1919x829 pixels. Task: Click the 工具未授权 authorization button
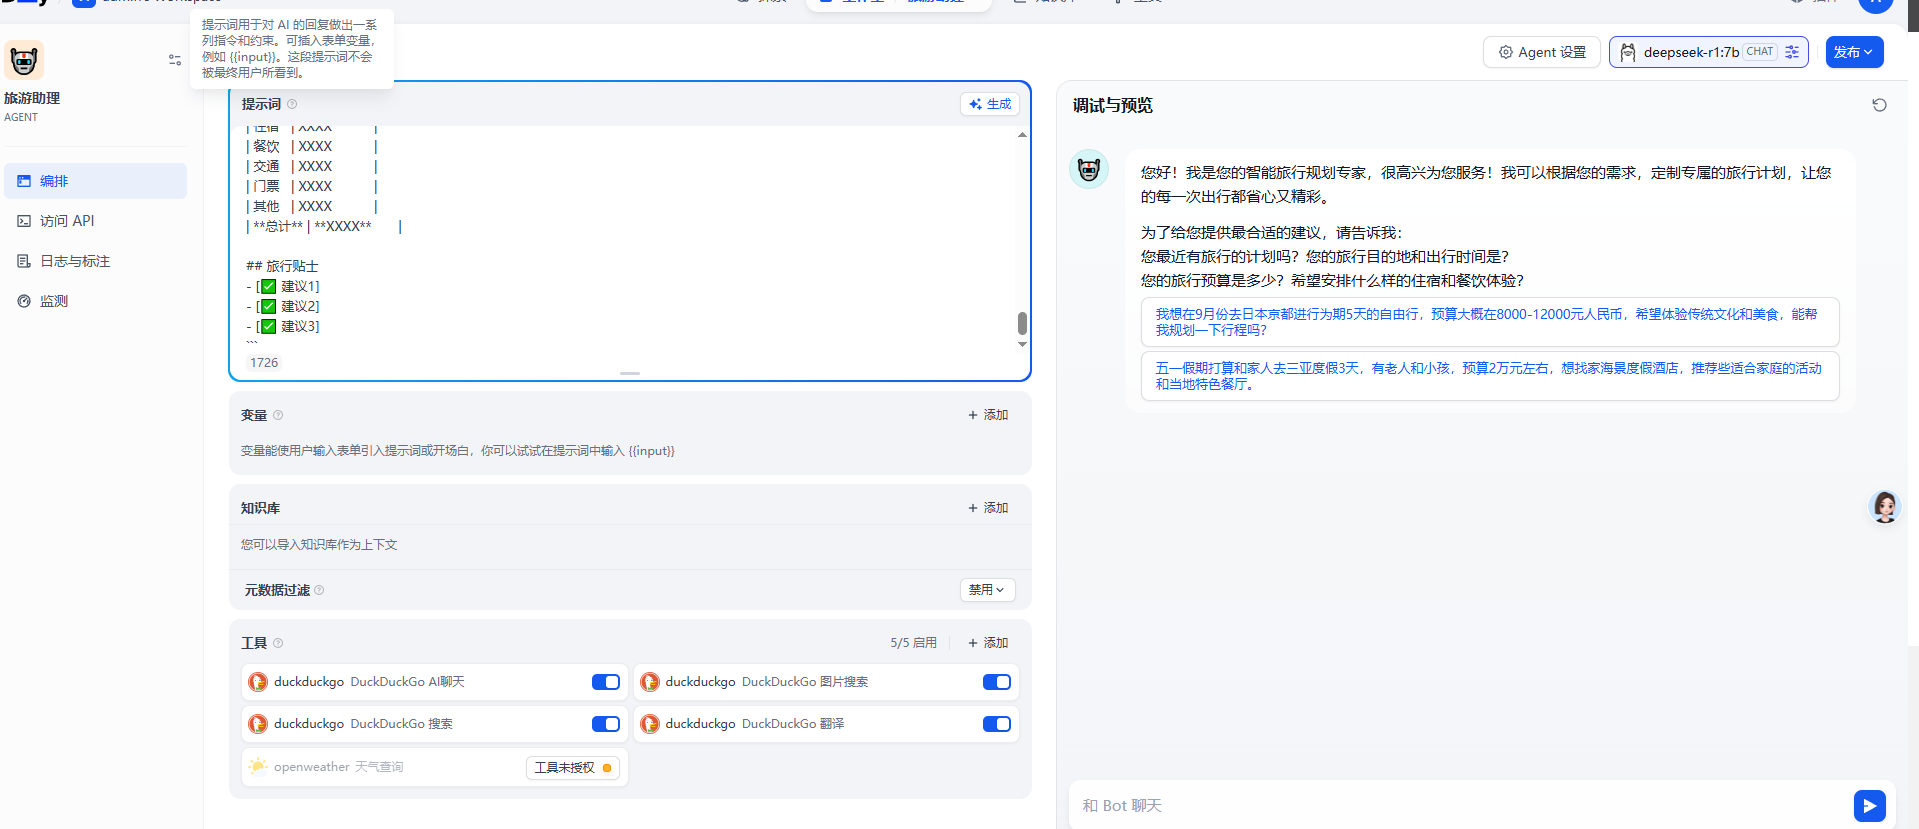coord(573,767)
